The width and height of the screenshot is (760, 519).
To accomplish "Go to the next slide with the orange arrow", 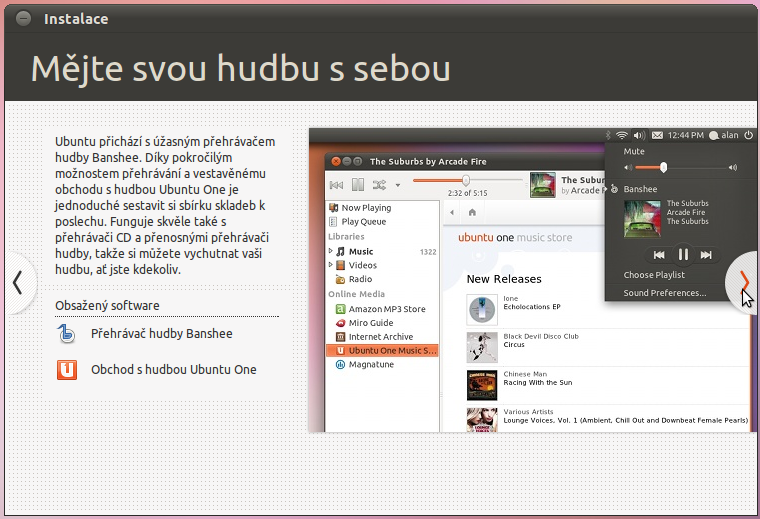I will click(744, 282).
